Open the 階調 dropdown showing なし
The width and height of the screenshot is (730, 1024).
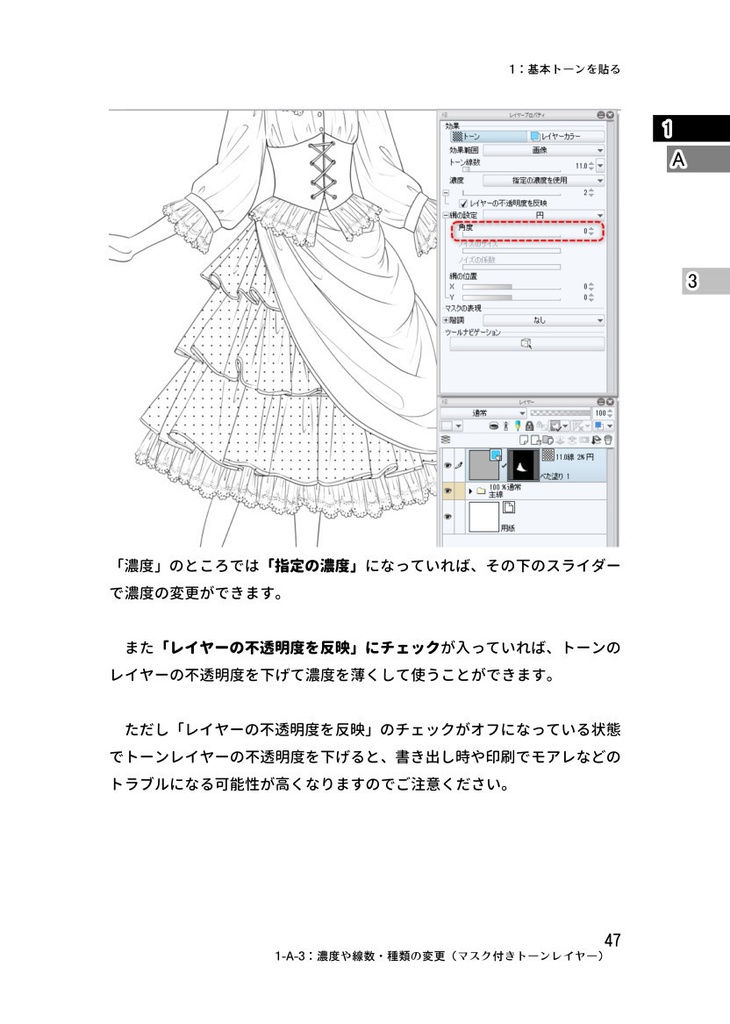click(543, 321)
